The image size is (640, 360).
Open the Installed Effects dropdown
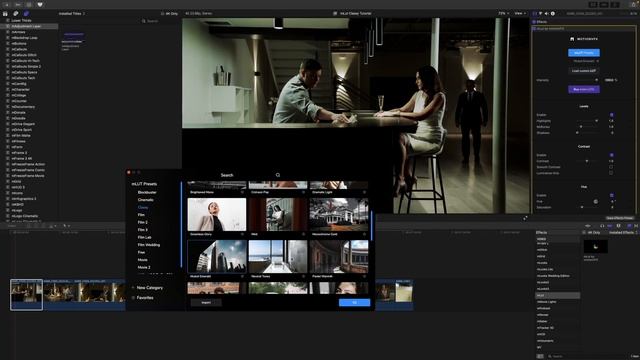point(623,232)
